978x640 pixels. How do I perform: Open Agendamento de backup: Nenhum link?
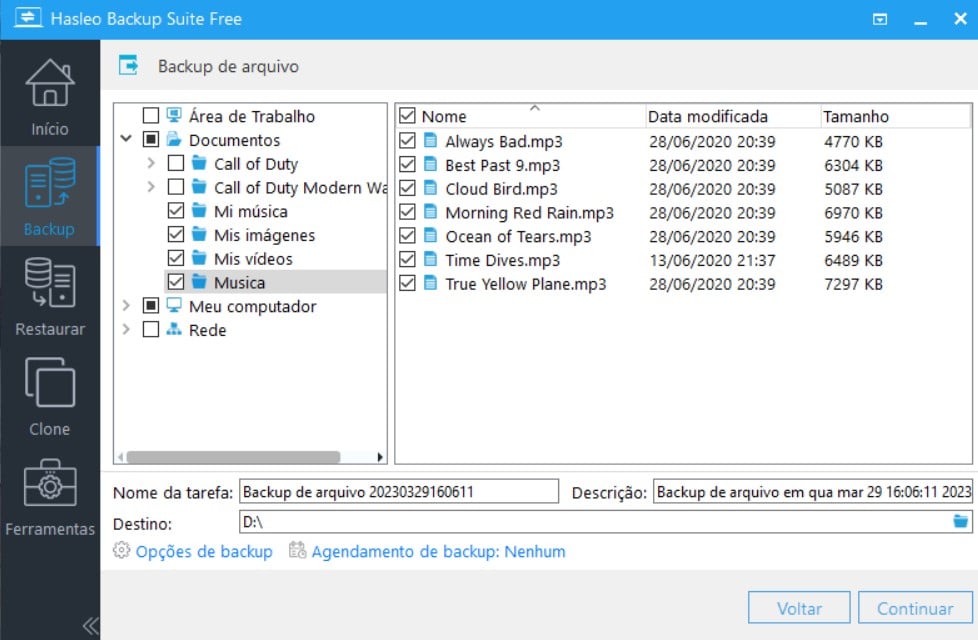(438, 551)
